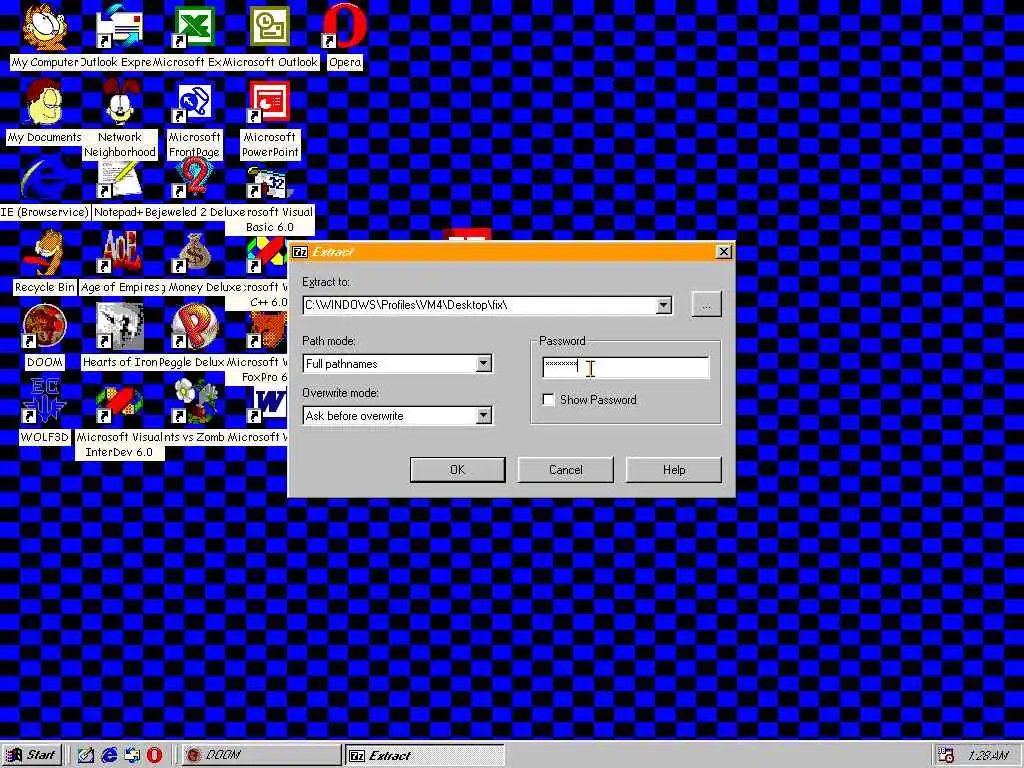Close the Extract dialog with X button
Viewport: 1024px width, 768px height.
coord(724,251)
